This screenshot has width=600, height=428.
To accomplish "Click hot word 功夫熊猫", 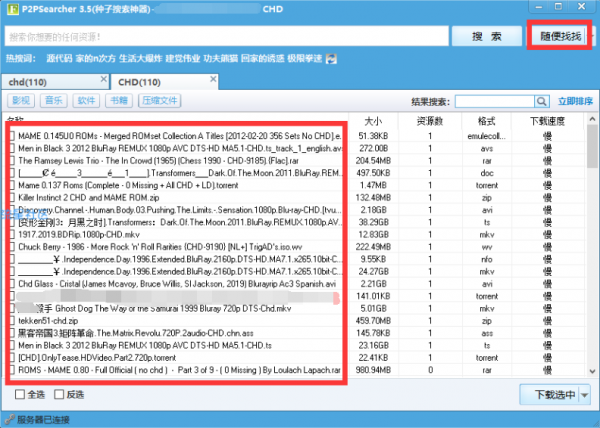I will [220, 59].
